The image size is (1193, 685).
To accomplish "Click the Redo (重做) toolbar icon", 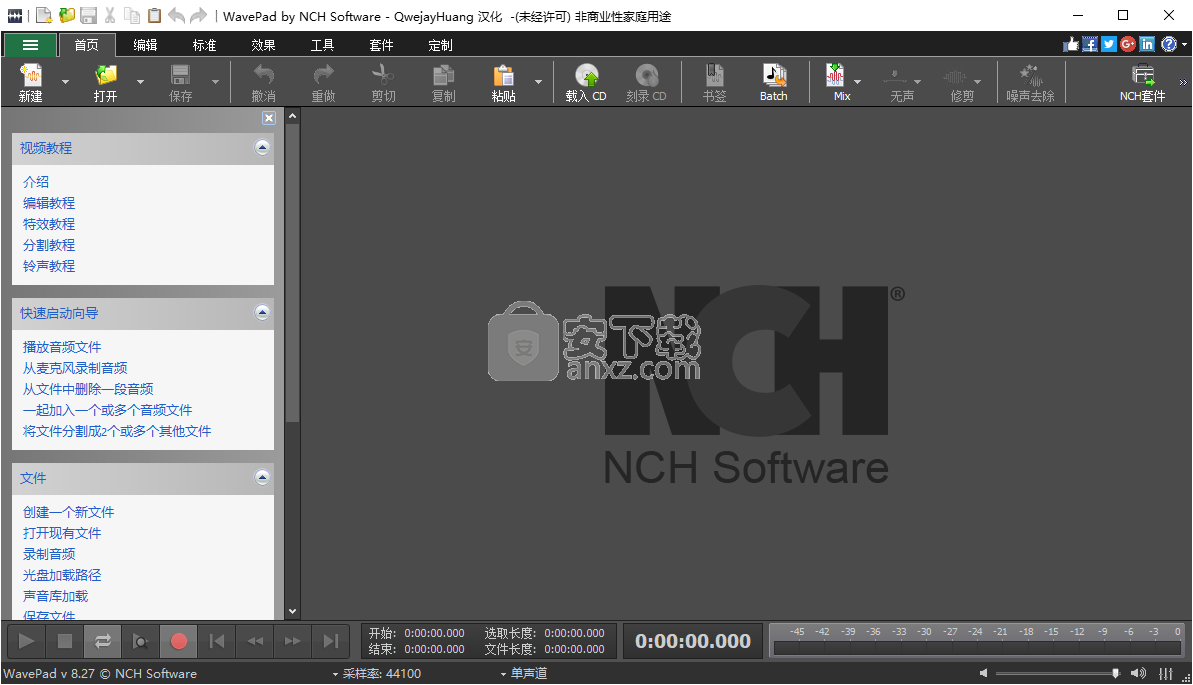I will pyautogui.click(x=323, y=76).
